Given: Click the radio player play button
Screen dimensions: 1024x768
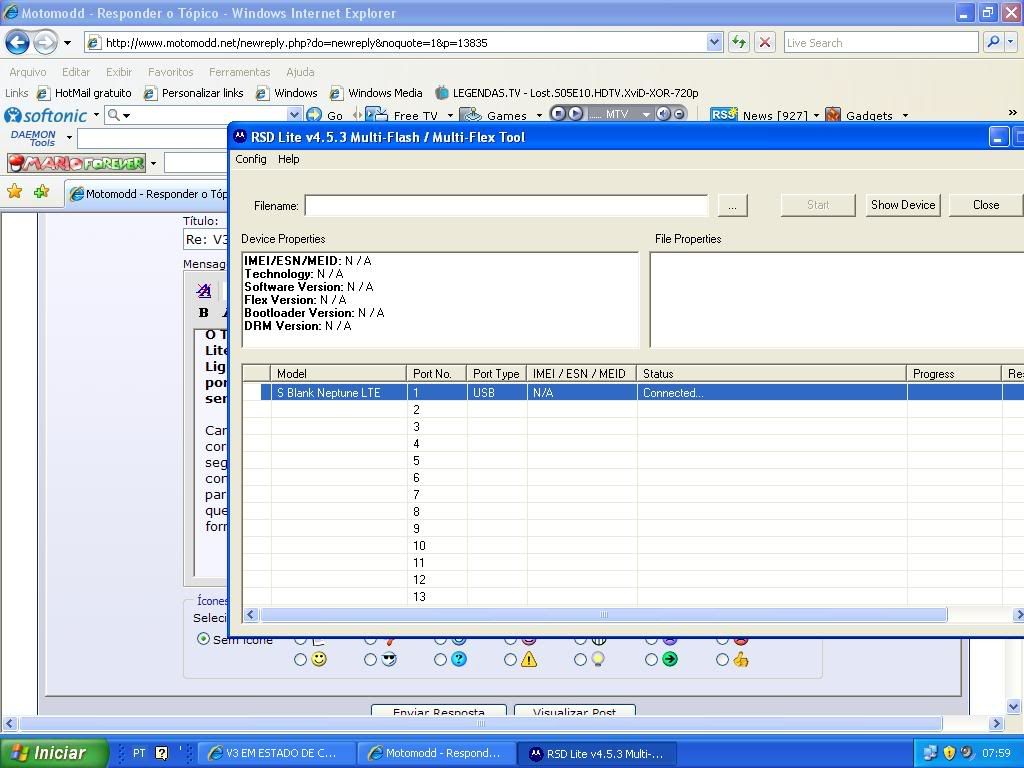Looking at the screenshot, I should [575, 114].
